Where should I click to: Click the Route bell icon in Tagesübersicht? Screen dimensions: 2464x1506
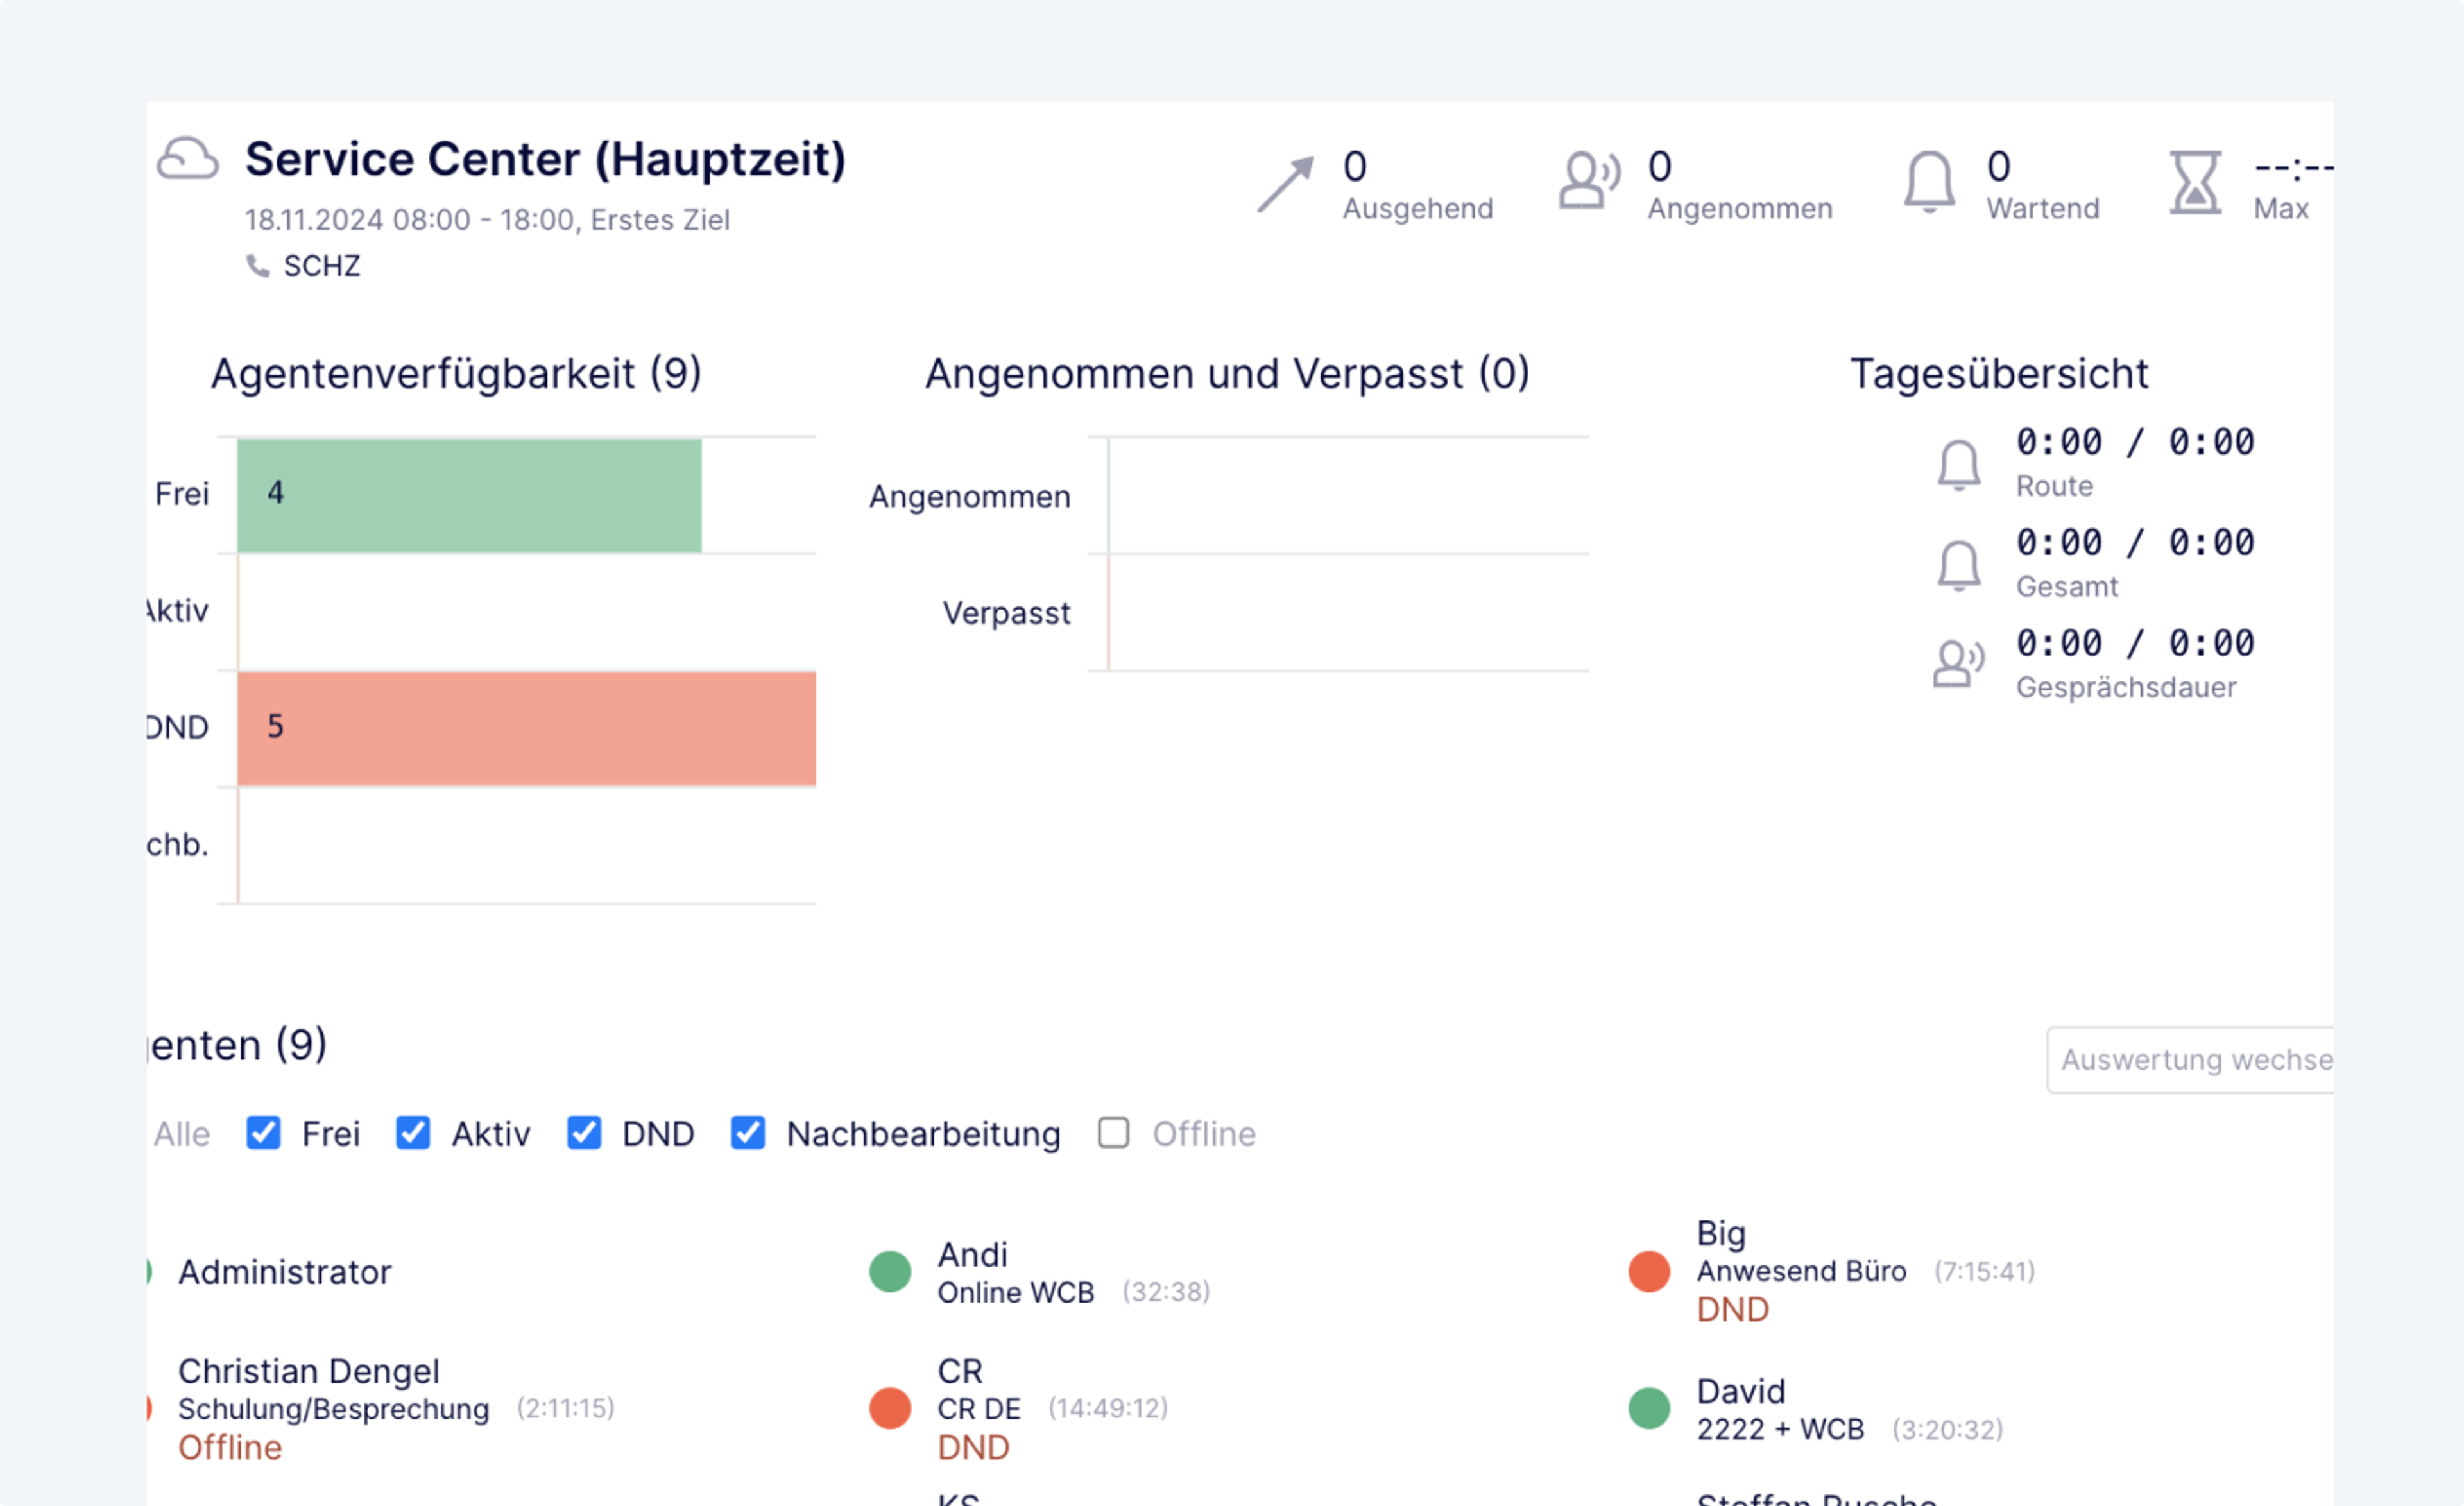click(1958, 465)
